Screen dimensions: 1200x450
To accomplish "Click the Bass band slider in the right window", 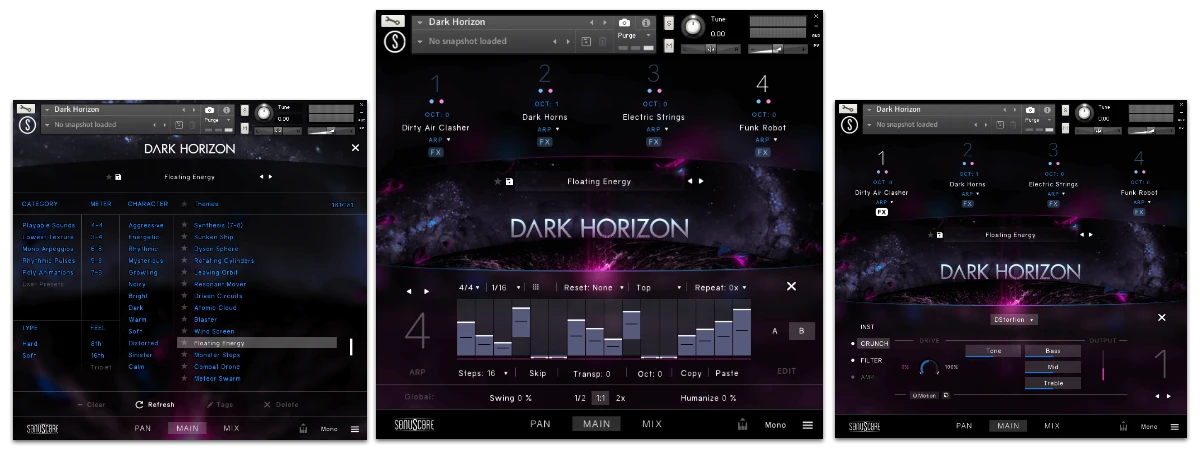I will coord(1053,351).
